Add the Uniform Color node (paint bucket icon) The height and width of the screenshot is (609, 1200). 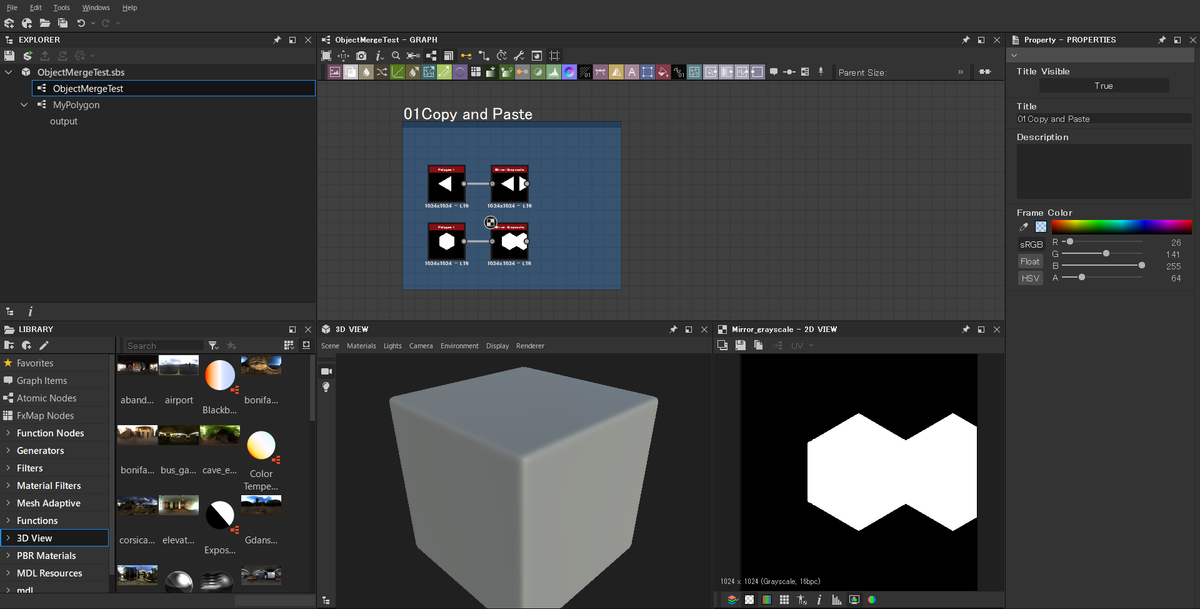pos(663,72)
